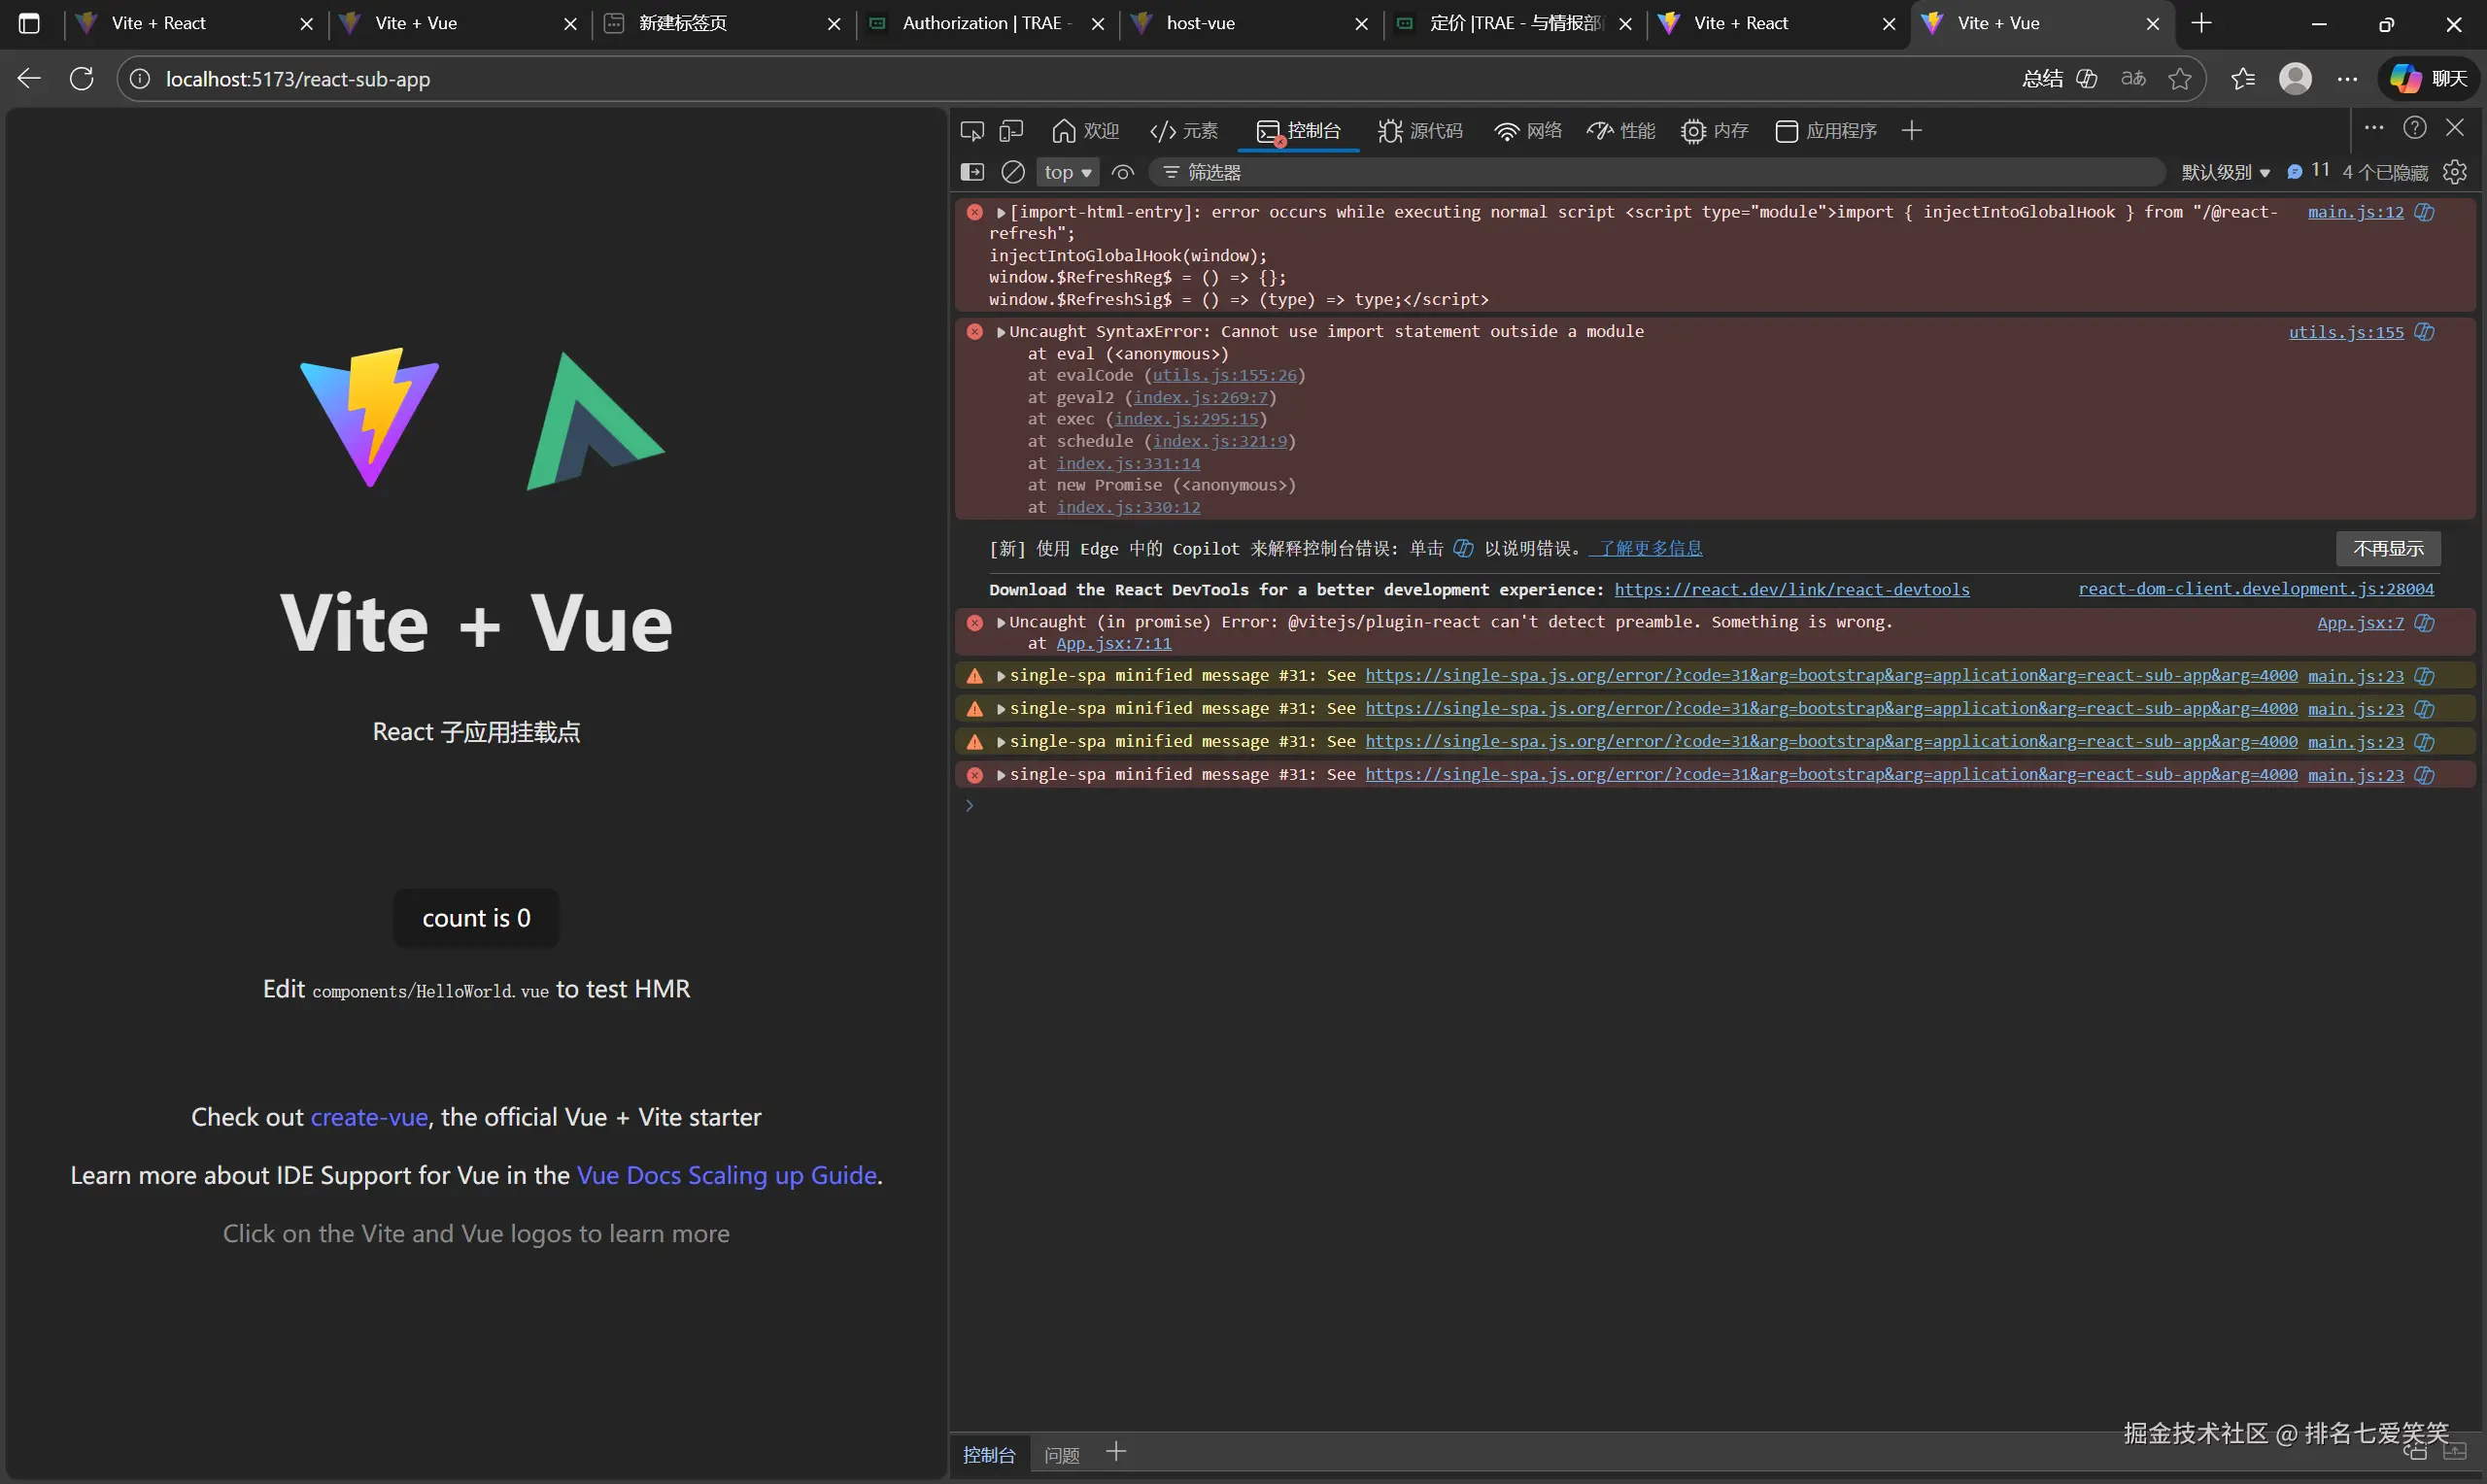Viewport: 2487px width, 1484px height.
Task: Open the default log level dropdown
Action: [x=2224, y=172]
